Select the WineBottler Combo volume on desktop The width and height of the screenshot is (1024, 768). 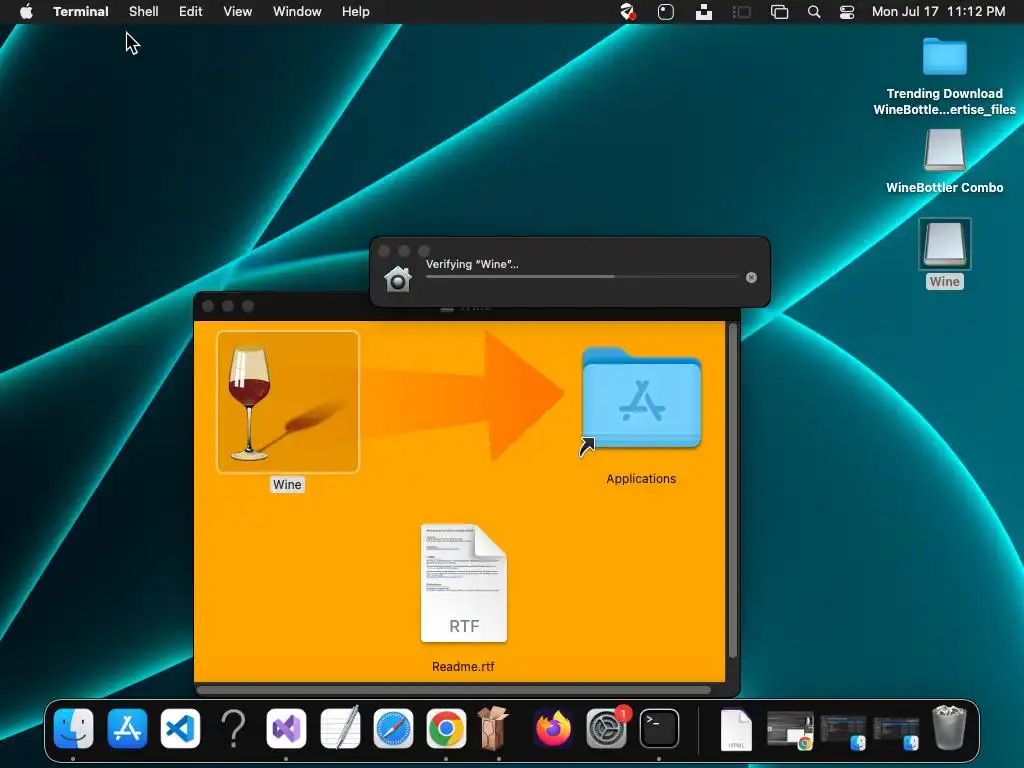pyautogui.click(x=944, y=150)
